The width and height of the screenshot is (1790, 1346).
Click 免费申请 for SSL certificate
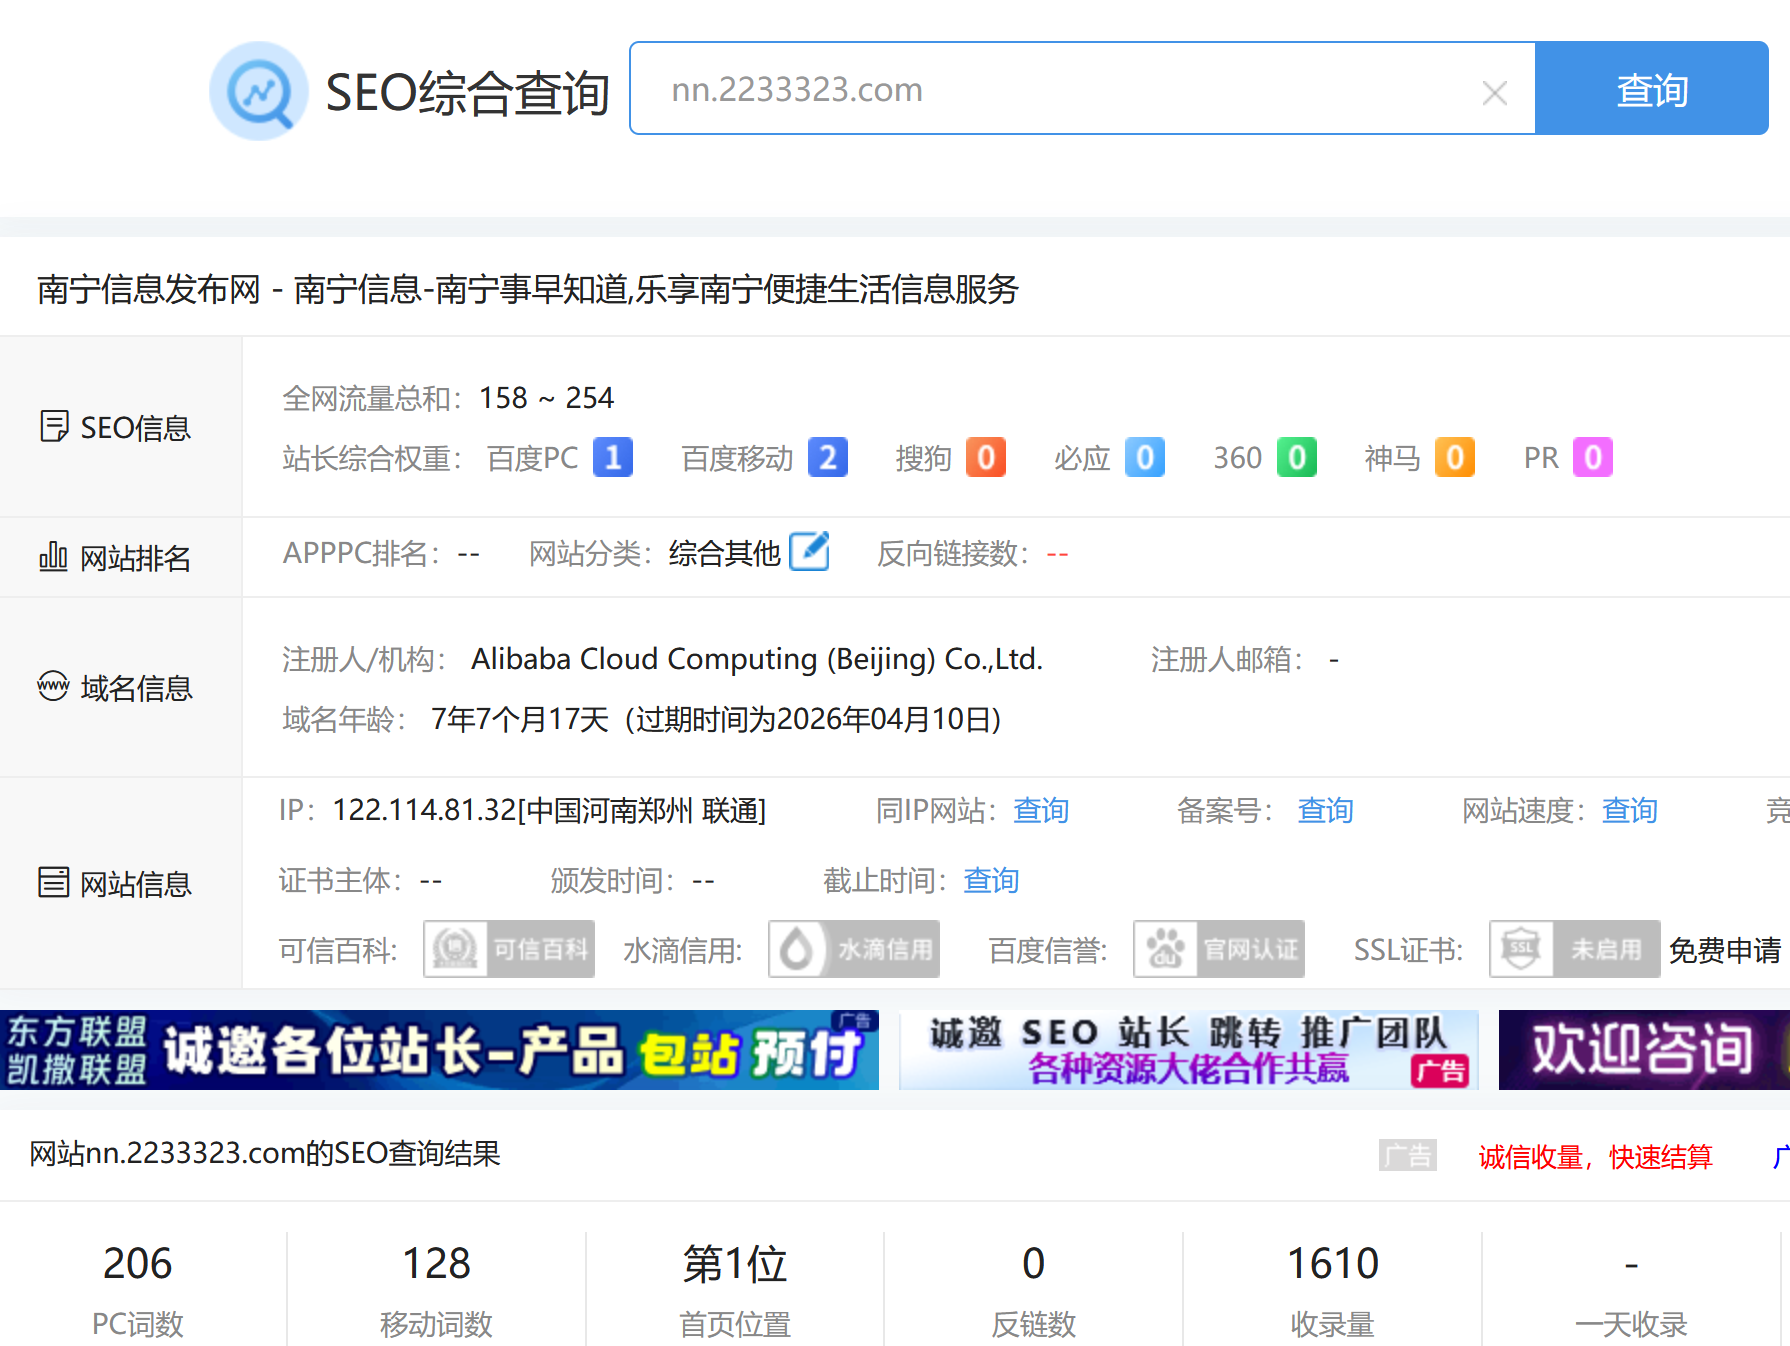pyautogui.click(x=1724, y=950)
